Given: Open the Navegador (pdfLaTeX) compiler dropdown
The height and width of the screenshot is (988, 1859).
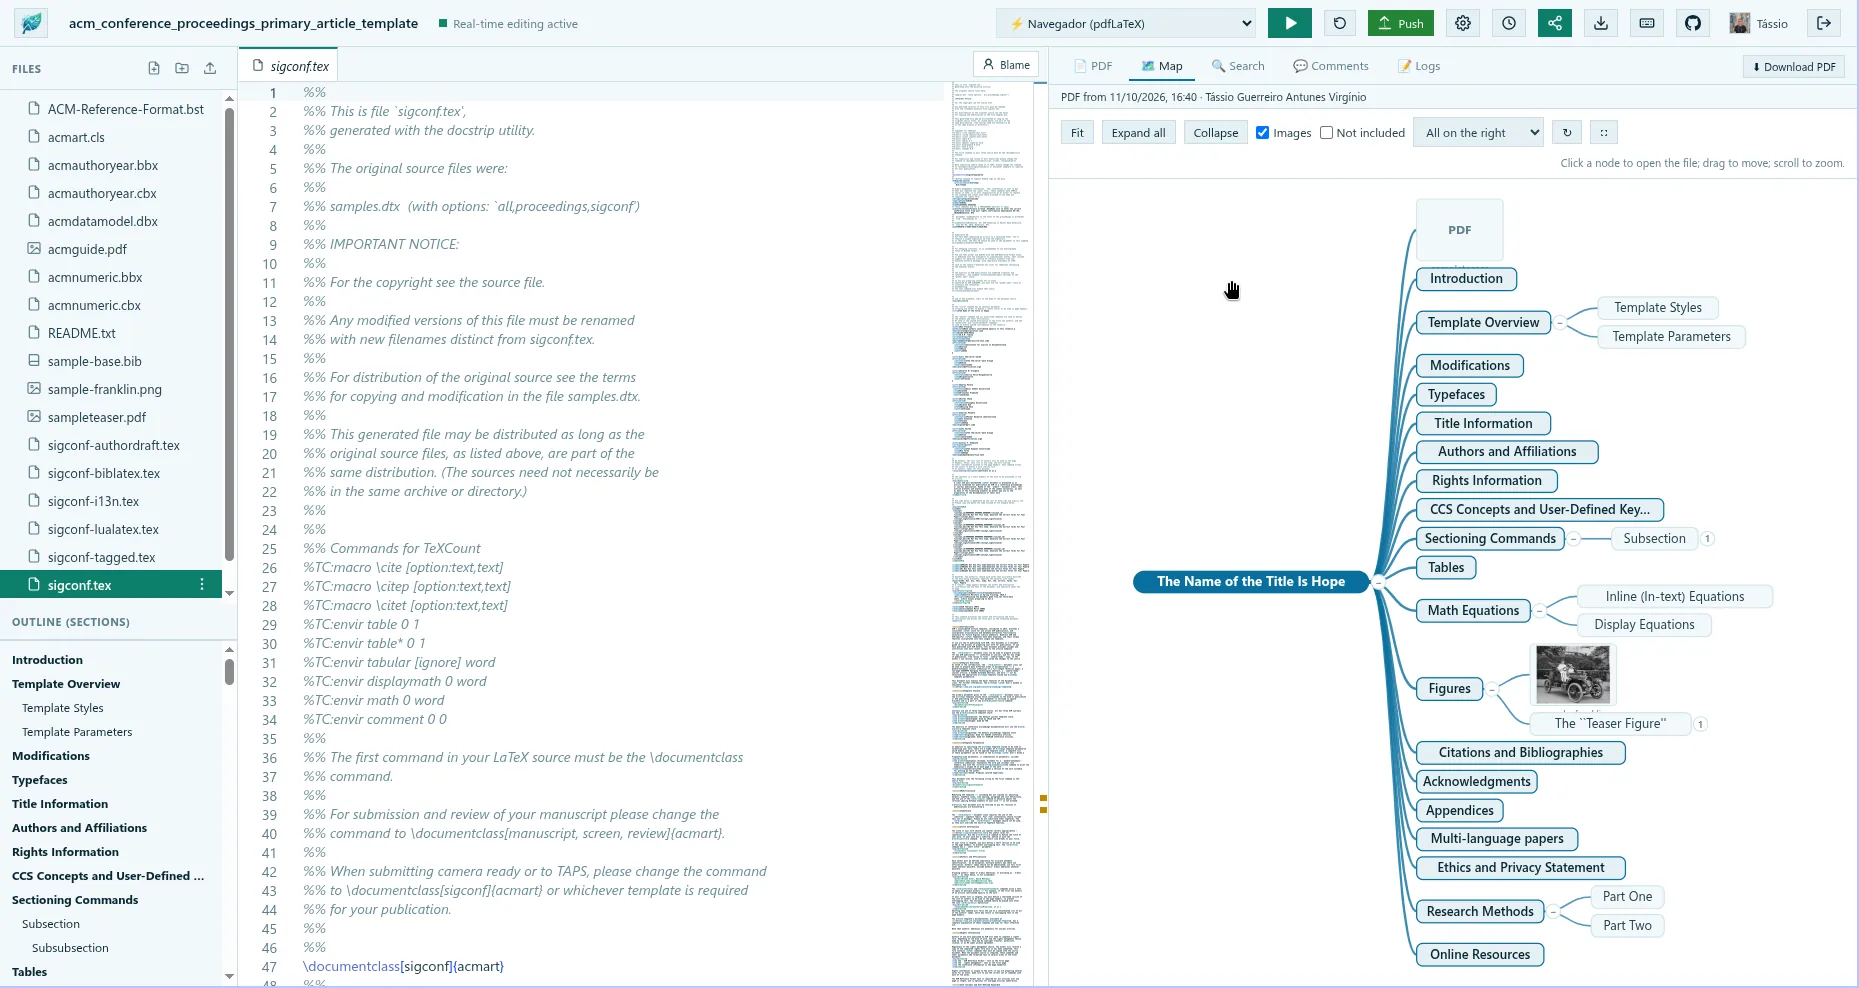Looking at the screenshot, I should pyautogui.click(x=1127, y=23).
